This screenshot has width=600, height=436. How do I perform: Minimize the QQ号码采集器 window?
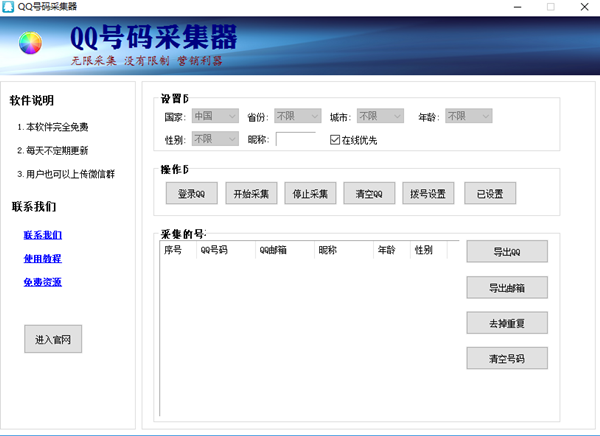518,7
